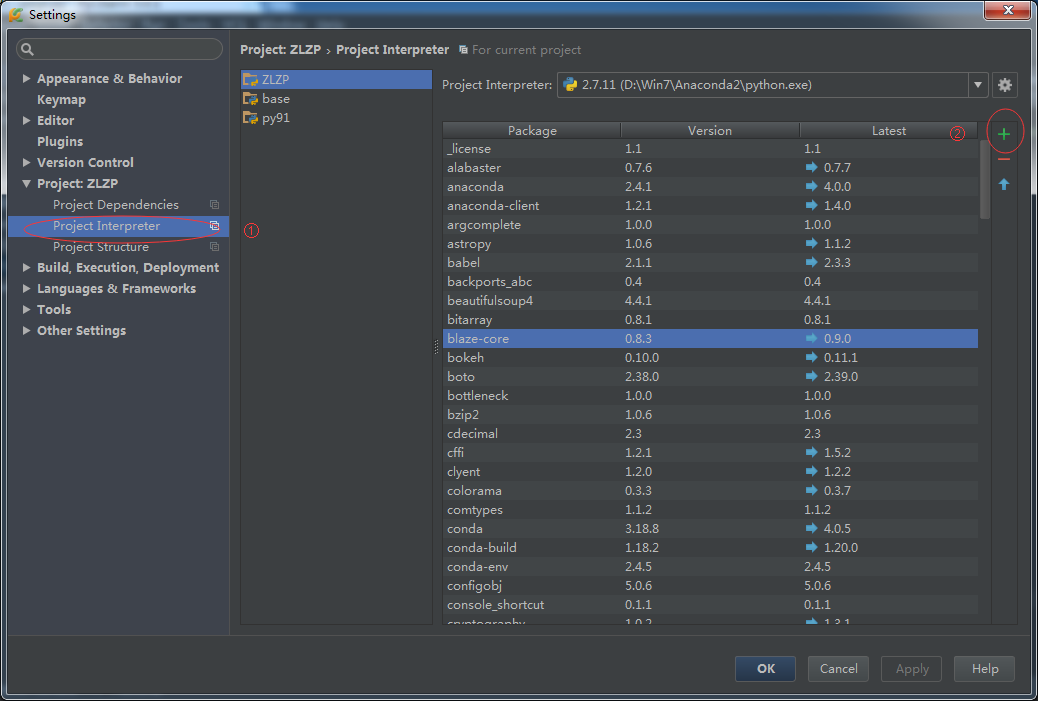
Task: Select the configobj package row
Action: click(710, 585)
